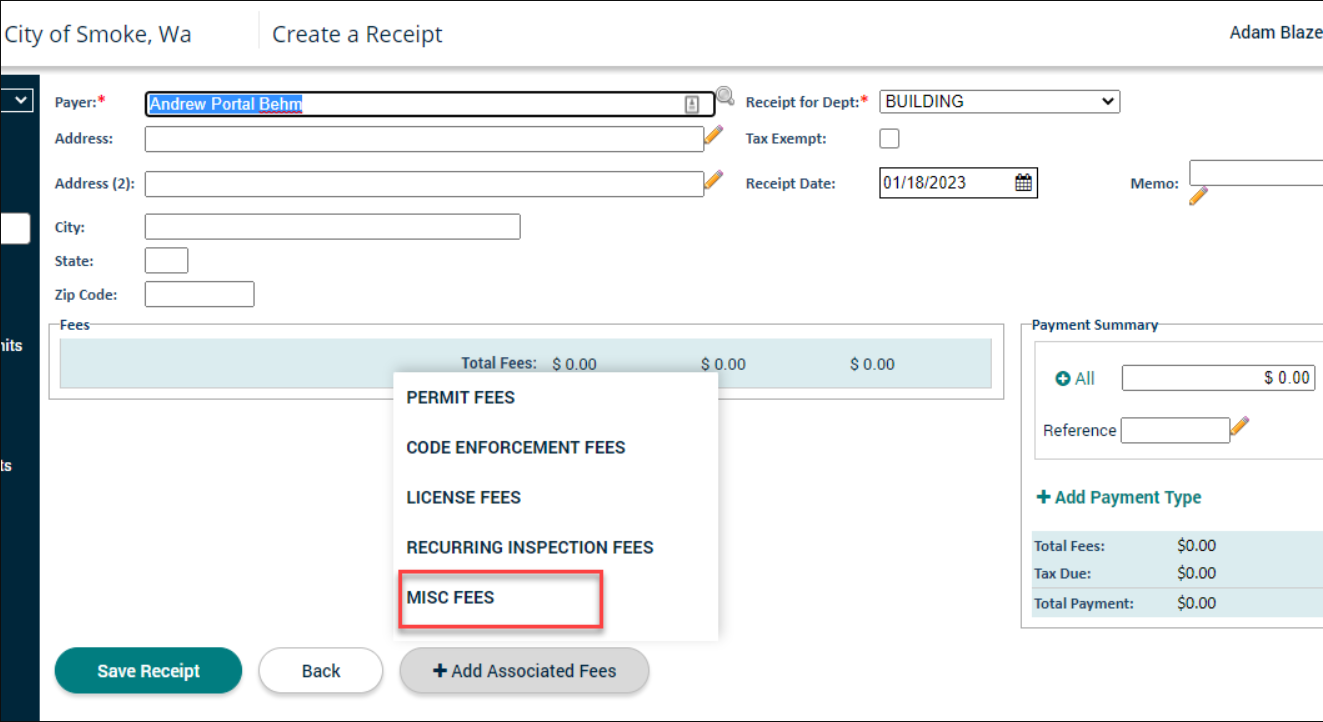Click the Add Associated Fees button
Viewport: 1323px width, 722px height.
(x=524, y=671)
